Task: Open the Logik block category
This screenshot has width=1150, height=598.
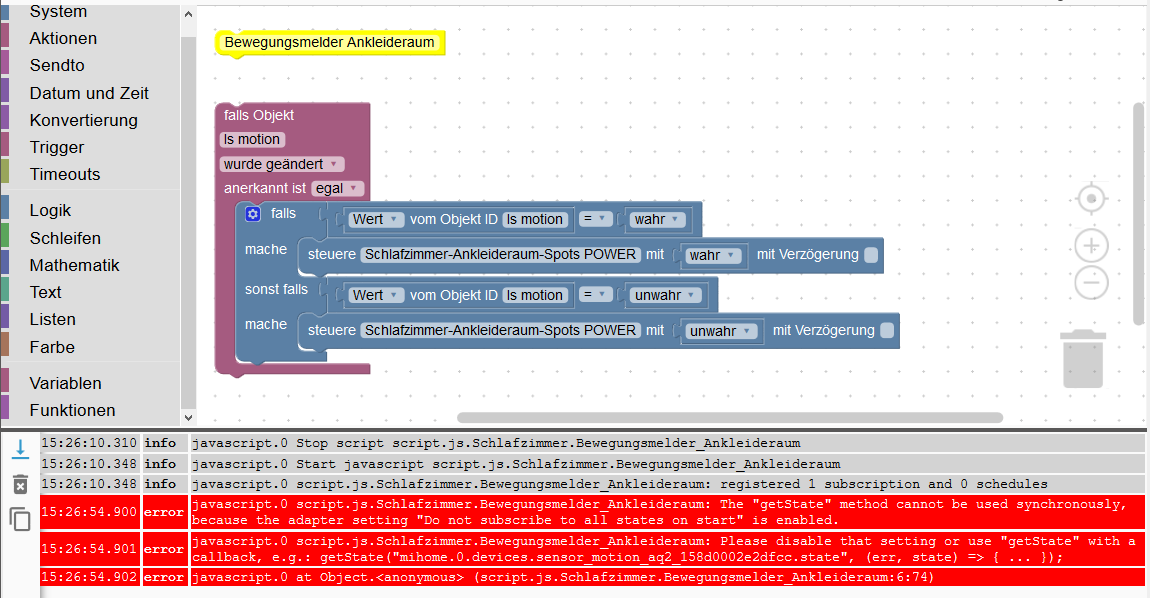Action: tap(50, 211)
